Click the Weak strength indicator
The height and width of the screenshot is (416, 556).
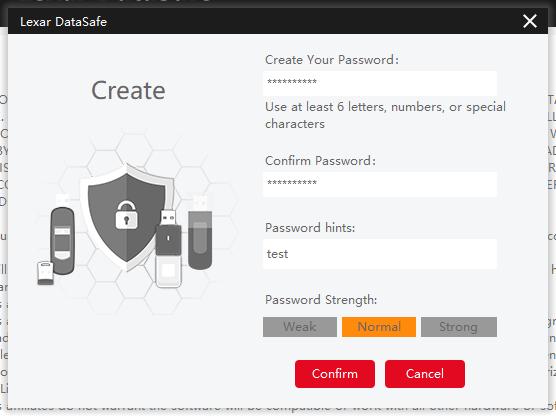point(300,327)
